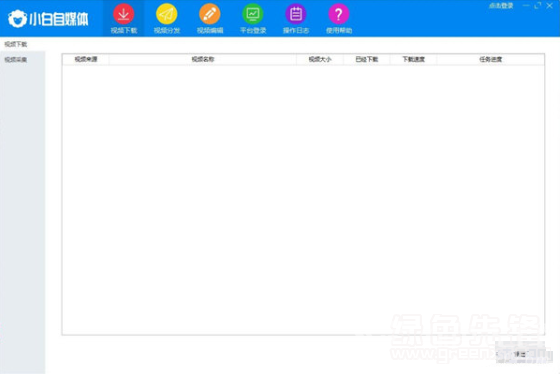Viewport: 560px width, 374px height.
Task: Click the 视频下载 label under the toolbar
Action: point(16,44)
